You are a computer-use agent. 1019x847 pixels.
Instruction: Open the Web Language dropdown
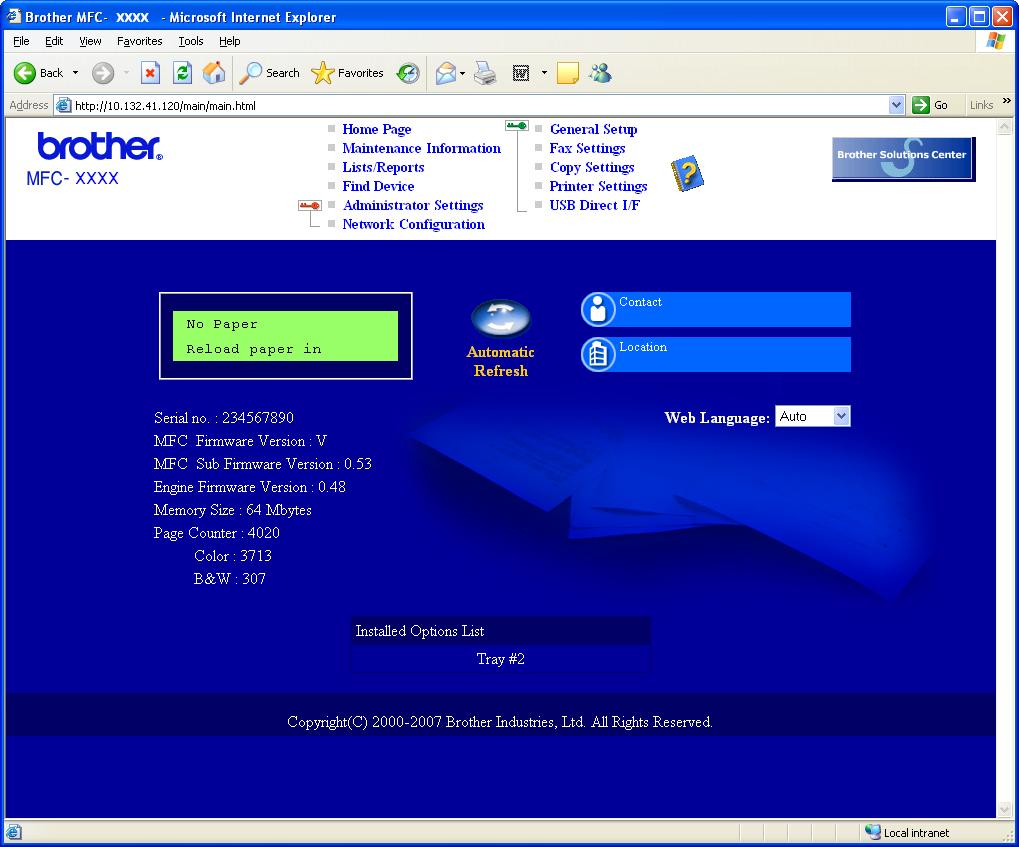point(812,416)
